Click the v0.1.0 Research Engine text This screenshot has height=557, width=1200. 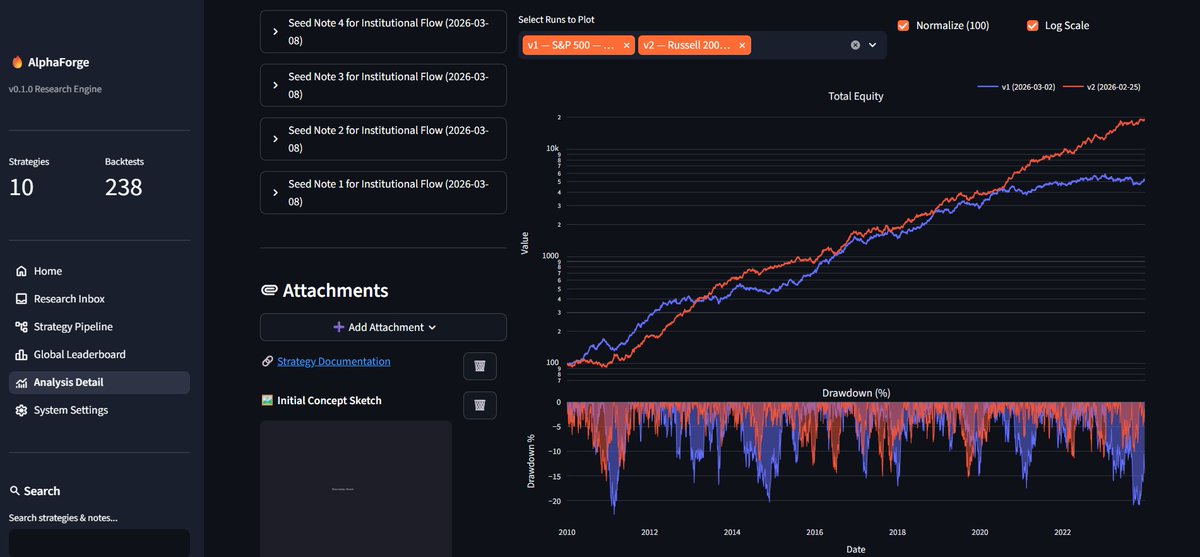pyautogui.click(x=55, y=89)
